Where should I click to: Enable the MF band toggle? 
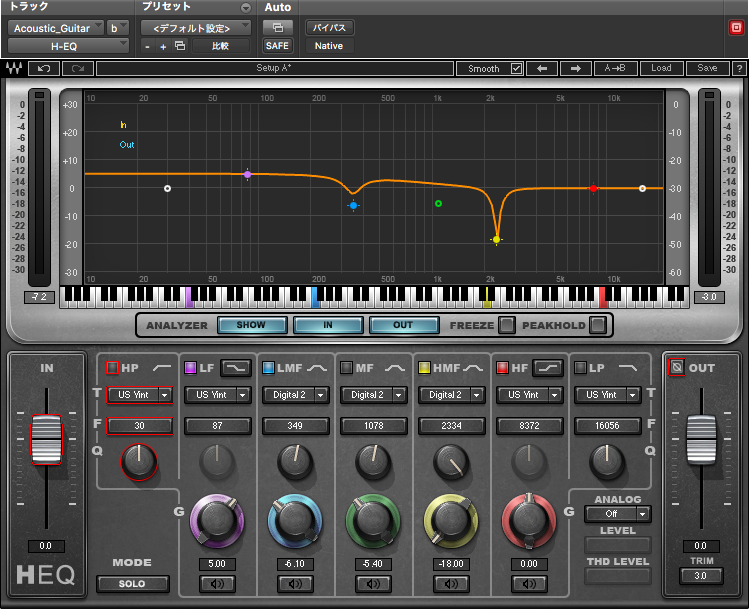pyautogui.click(x=346, y=368)
